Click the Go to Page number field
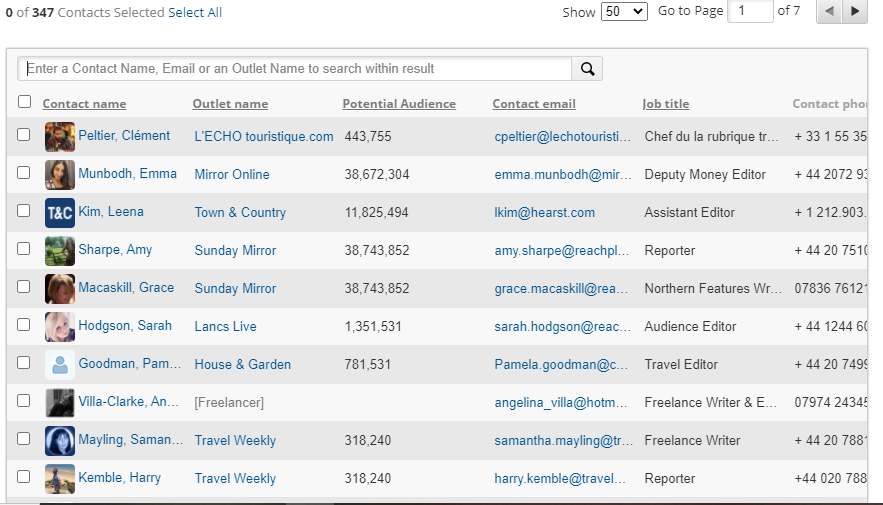This screenshot has width=883, height=505. pos(750,12)
